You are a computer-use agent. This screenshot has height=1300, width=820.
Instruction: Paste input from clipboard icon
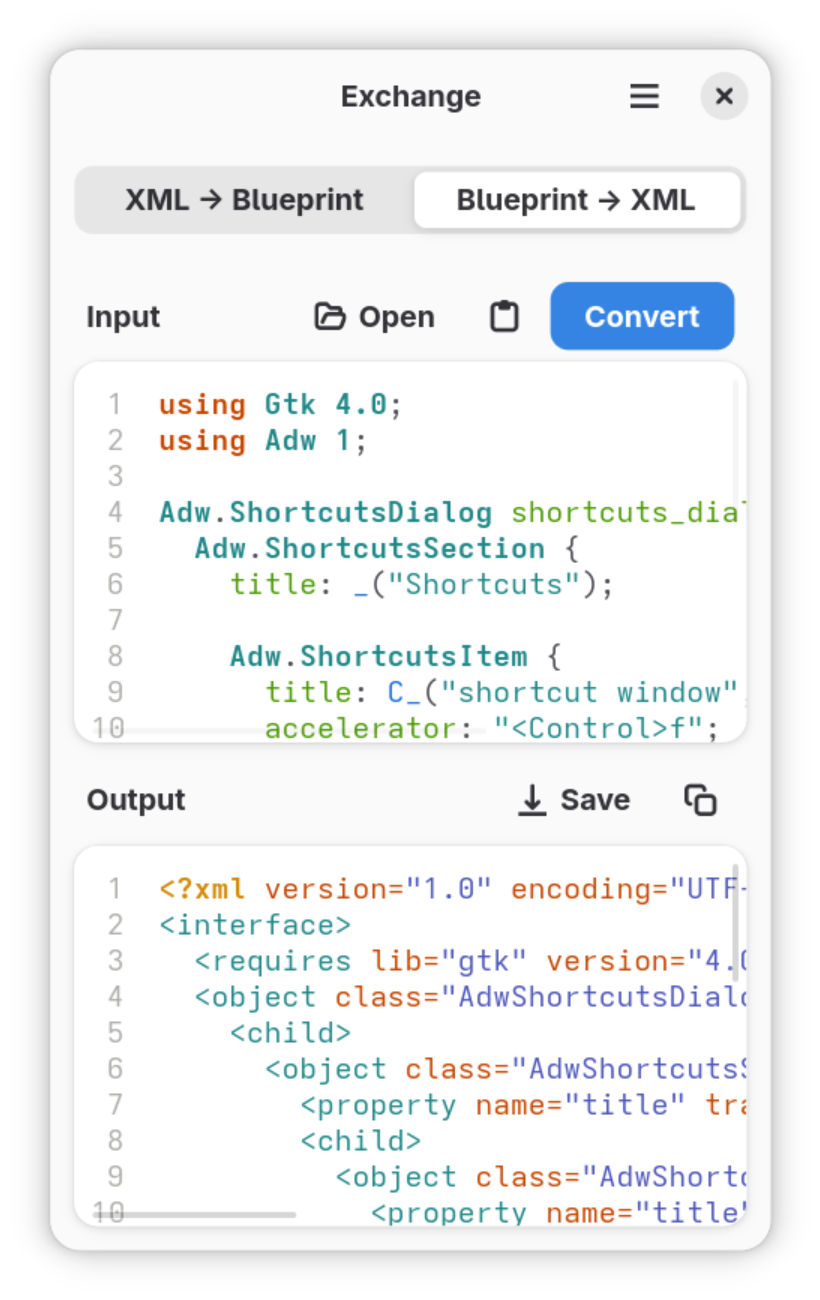coord(504,317)
